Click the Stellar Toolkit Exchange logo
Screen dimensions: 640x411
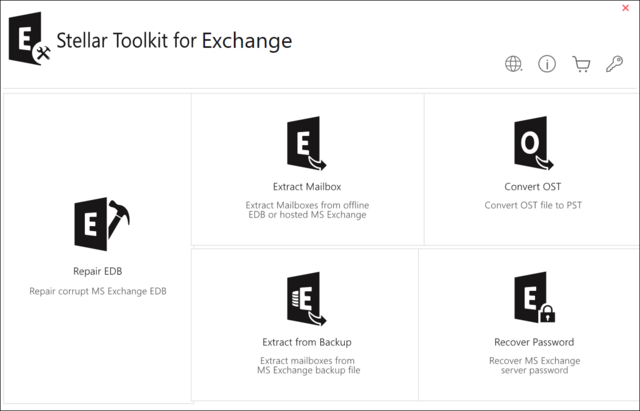tap(30, 39)
